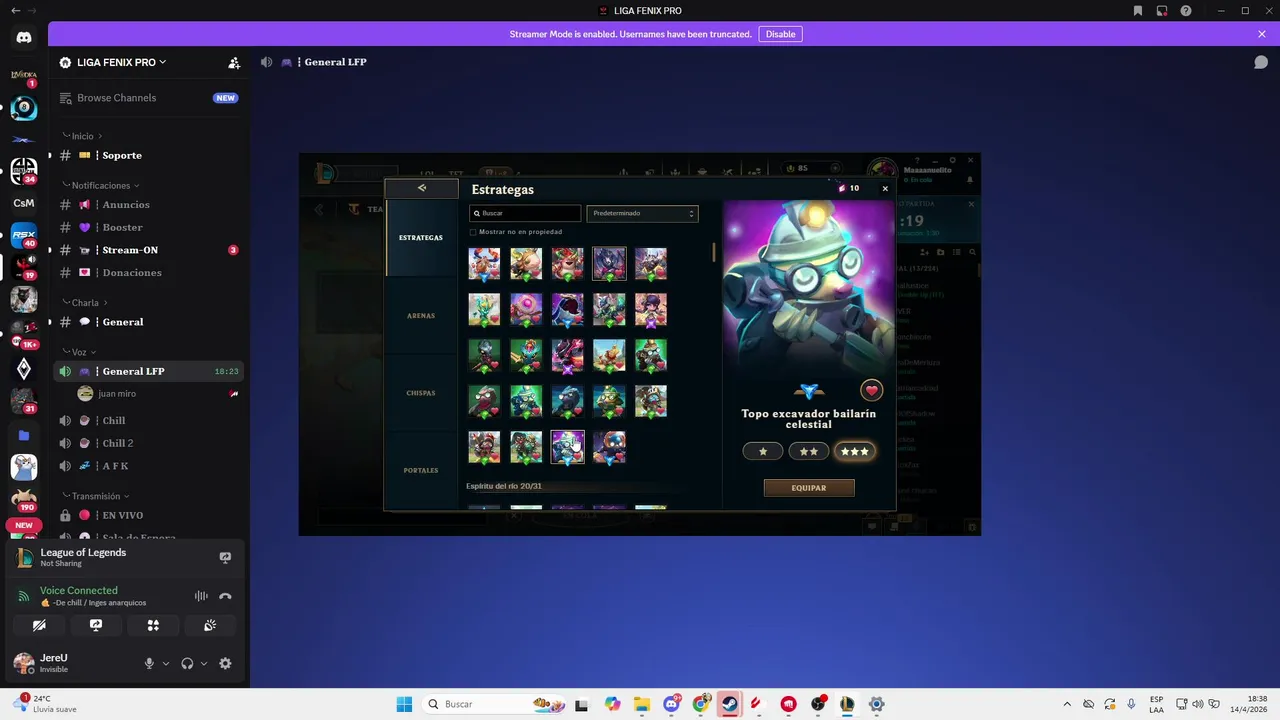
Task: Open the Anuncios channel
Action: click(149, 204)
